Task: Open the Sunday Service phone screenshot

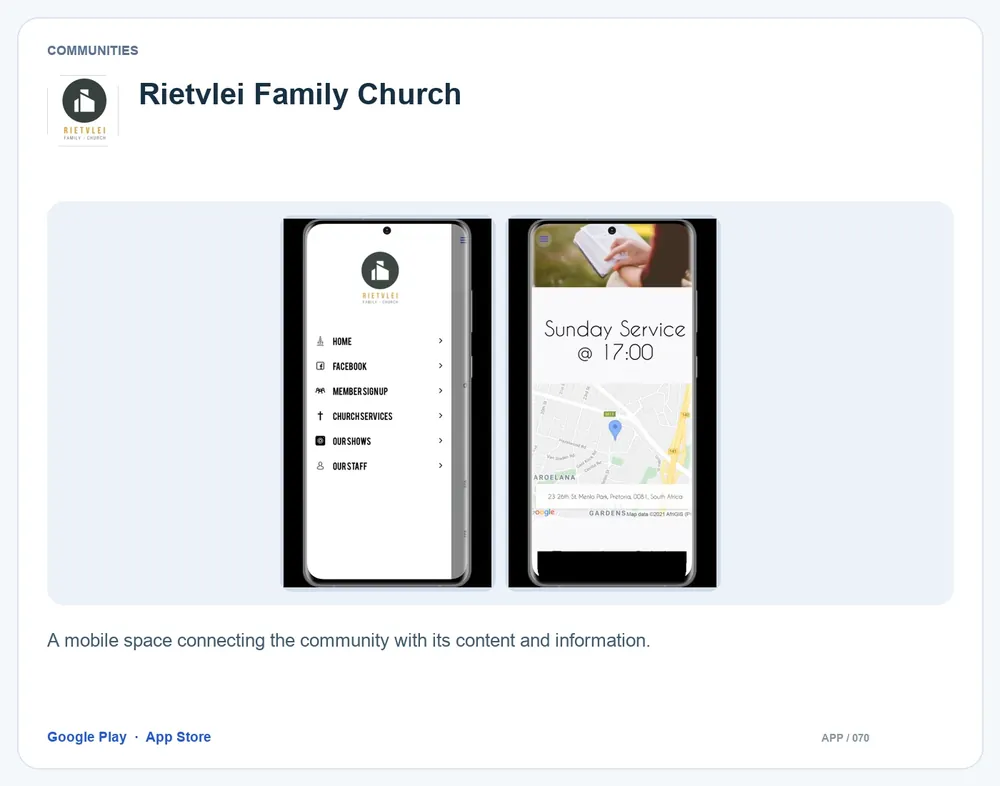Action: [612, 403]
